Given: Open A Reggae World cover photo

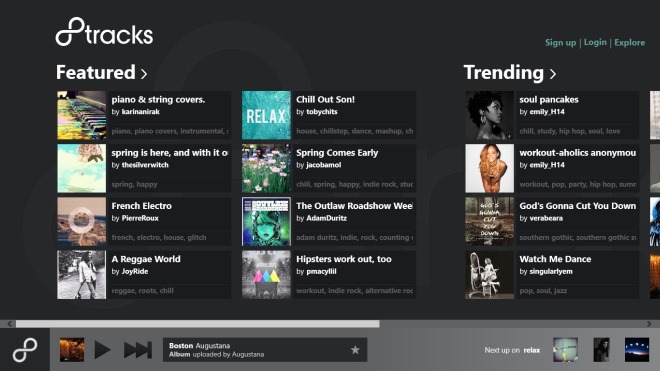Looking at the screenshot, I should tap(82, 275).
